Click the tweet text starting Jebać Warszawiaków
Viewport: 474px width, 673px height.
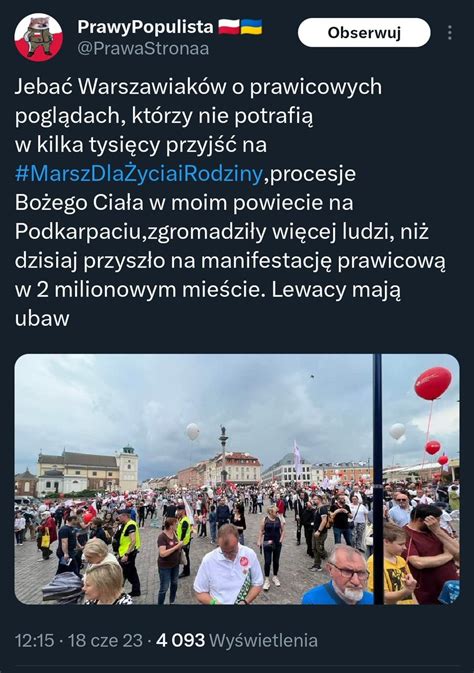[x=230, y=203]
